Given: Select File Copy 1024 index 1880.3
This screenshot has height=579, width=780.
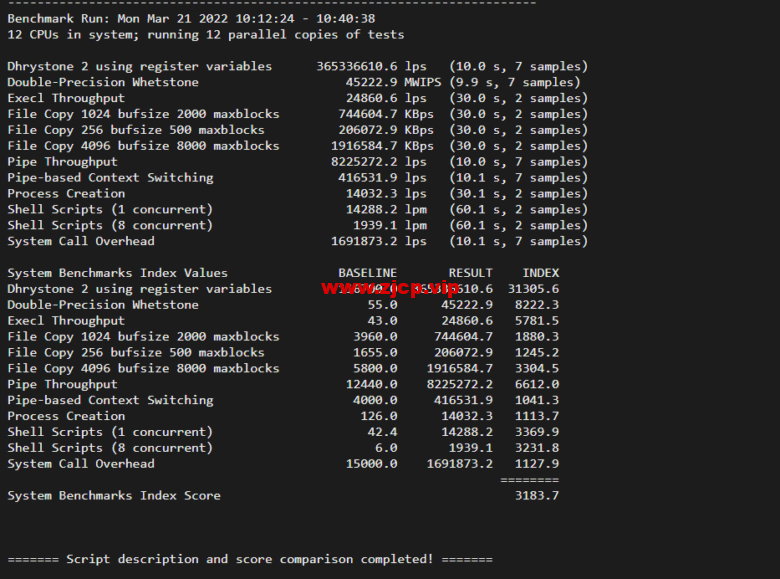Looking at the screenshot, I should click(x=537, y=337).
